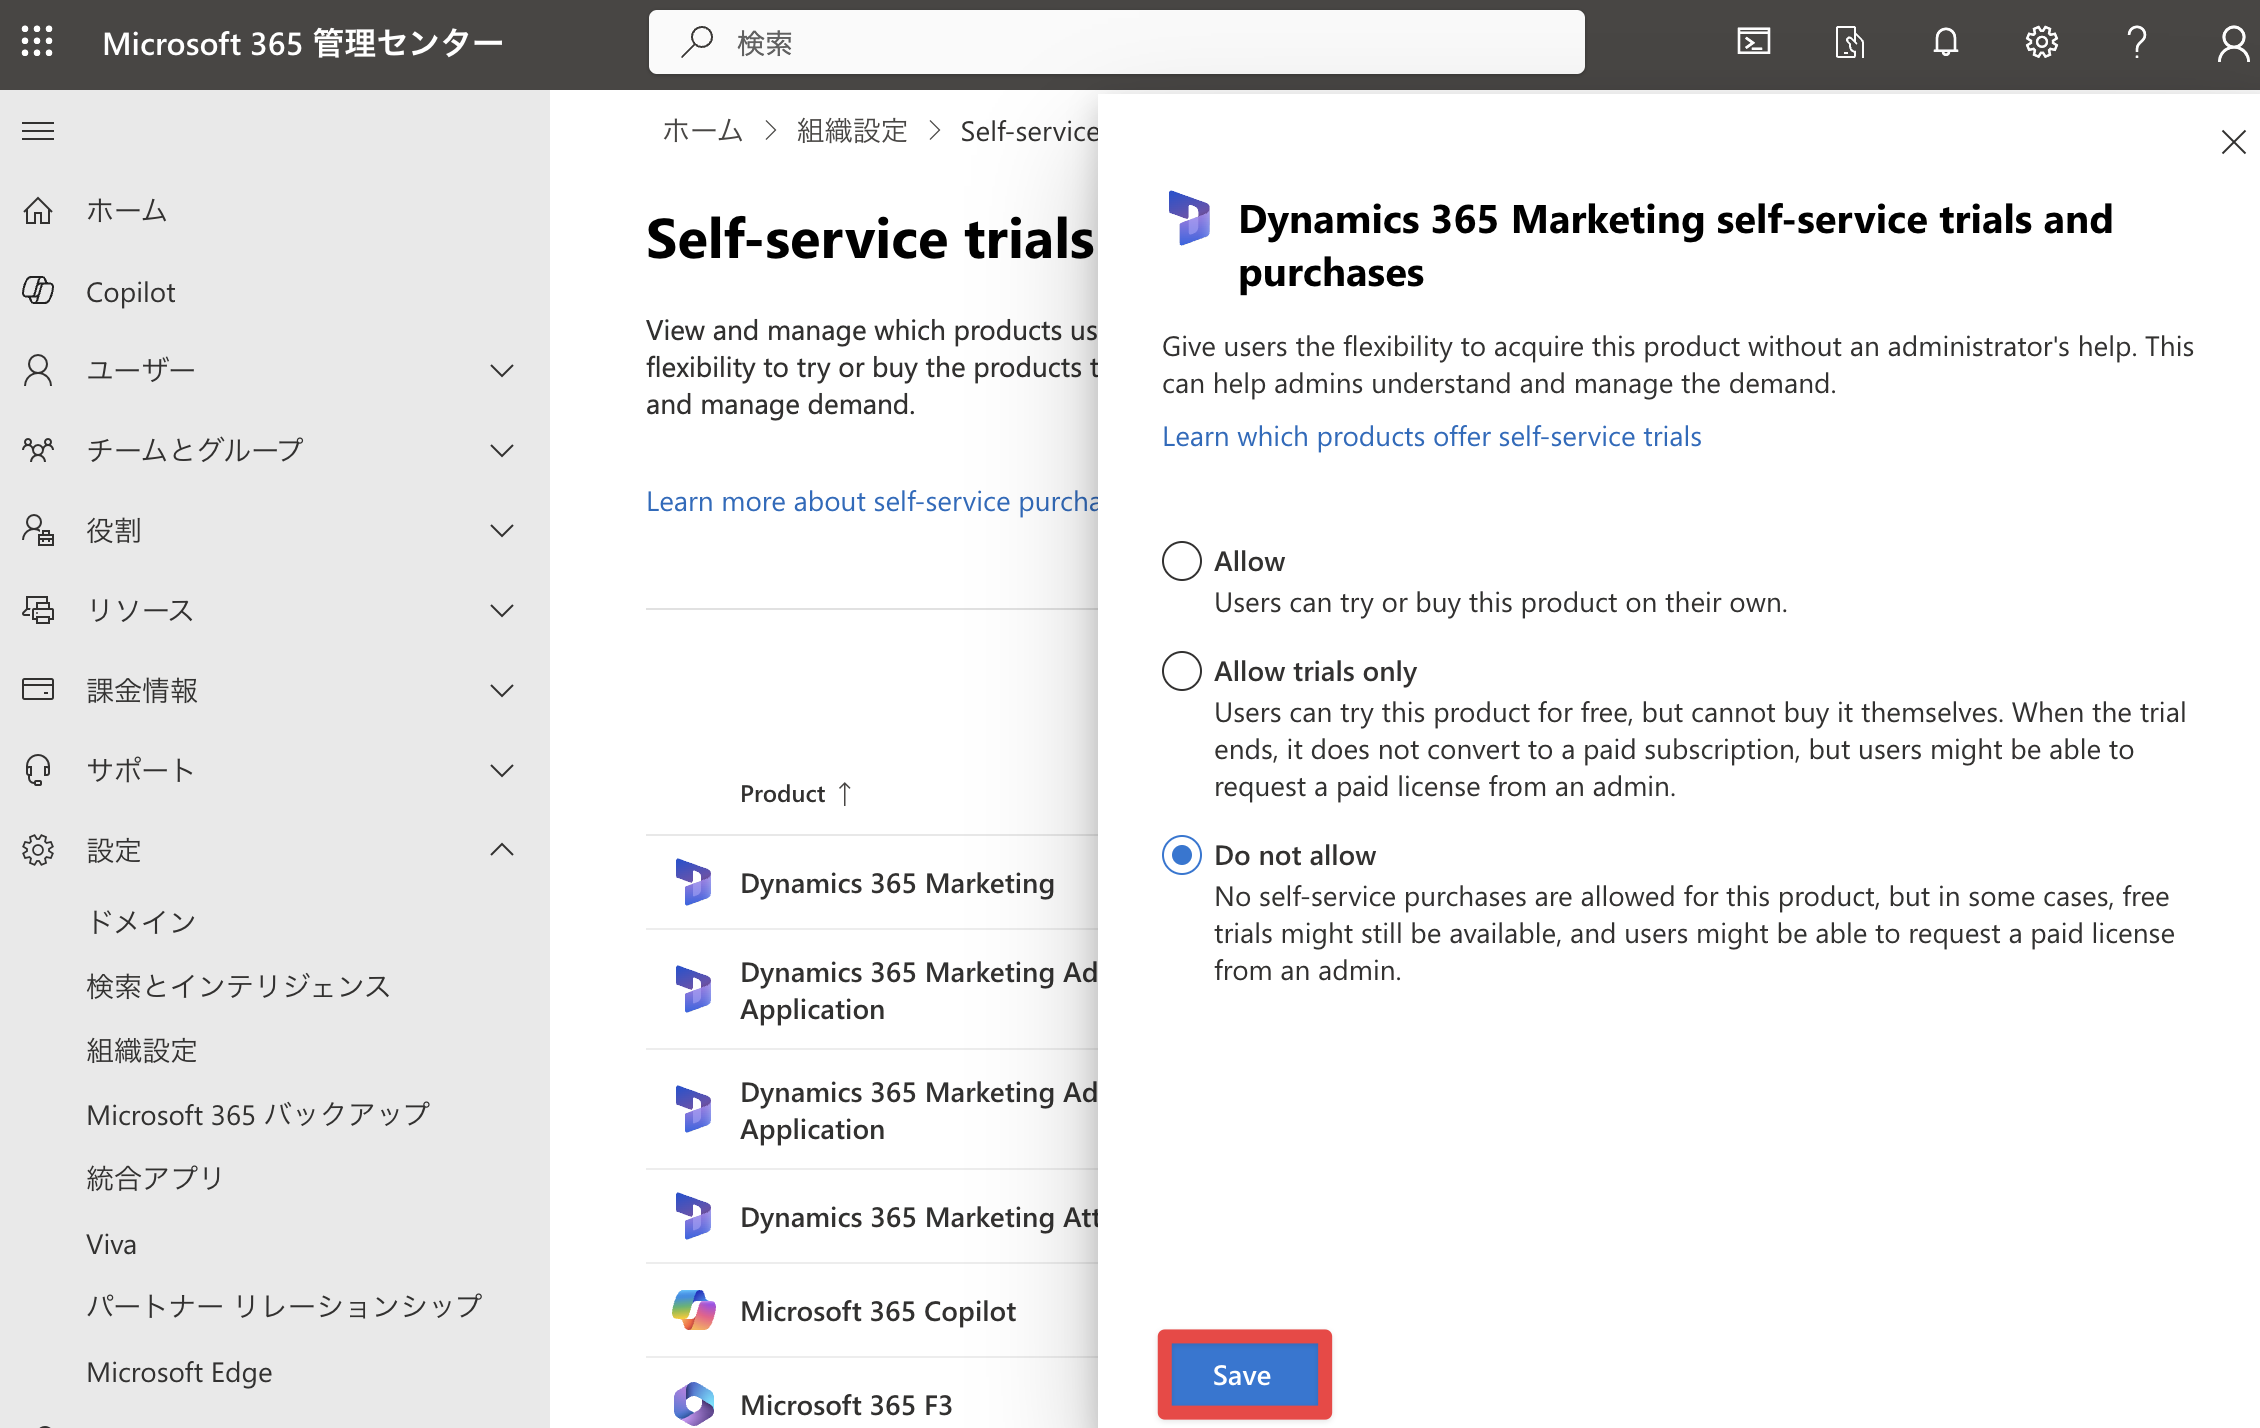Sort by the Product column header

[x=795, y=793]
